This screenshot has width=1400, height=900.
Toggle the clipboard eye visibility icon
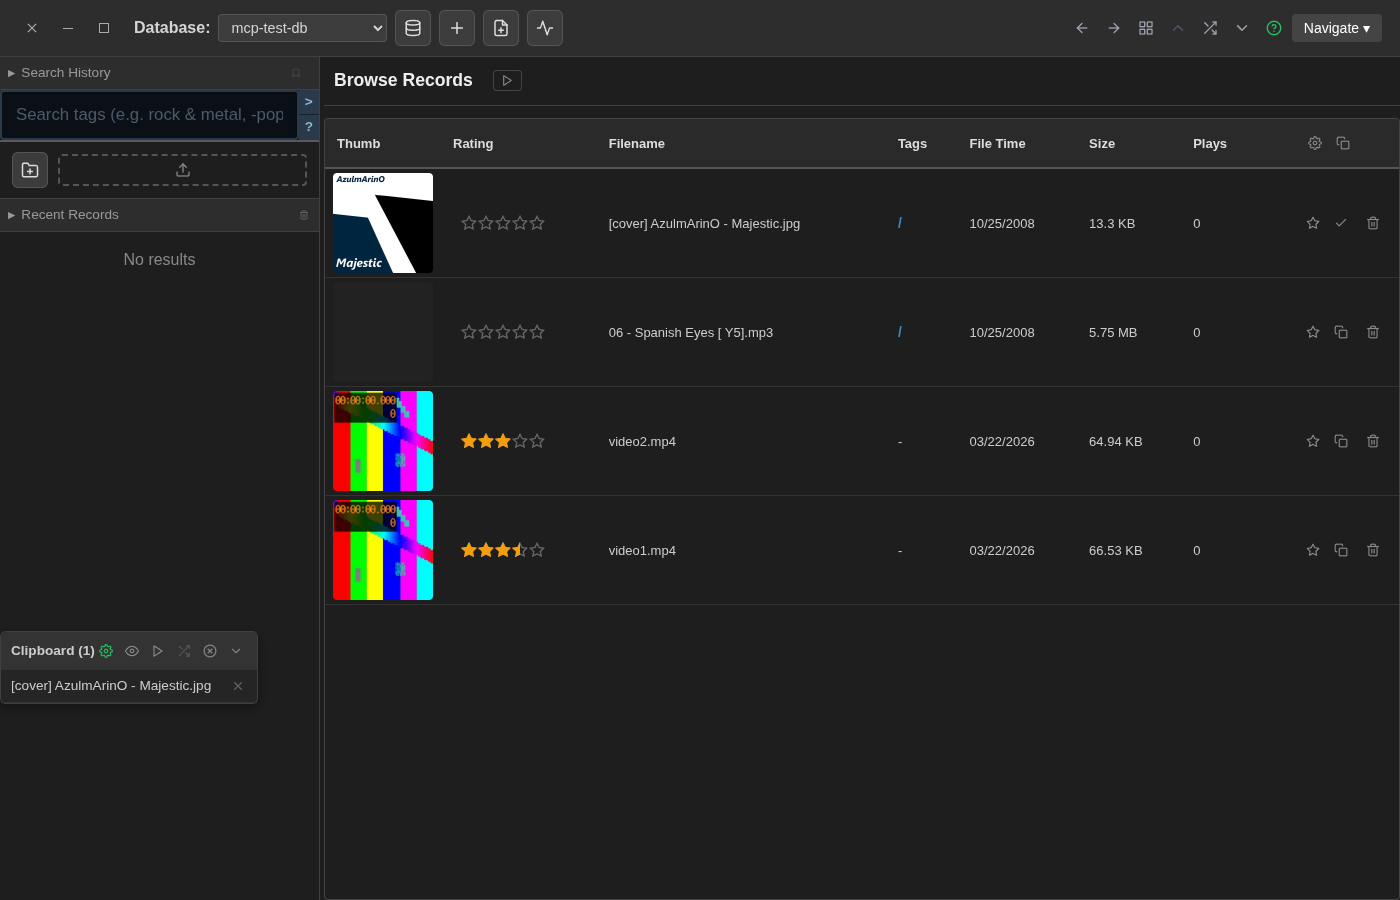point(132,651)
